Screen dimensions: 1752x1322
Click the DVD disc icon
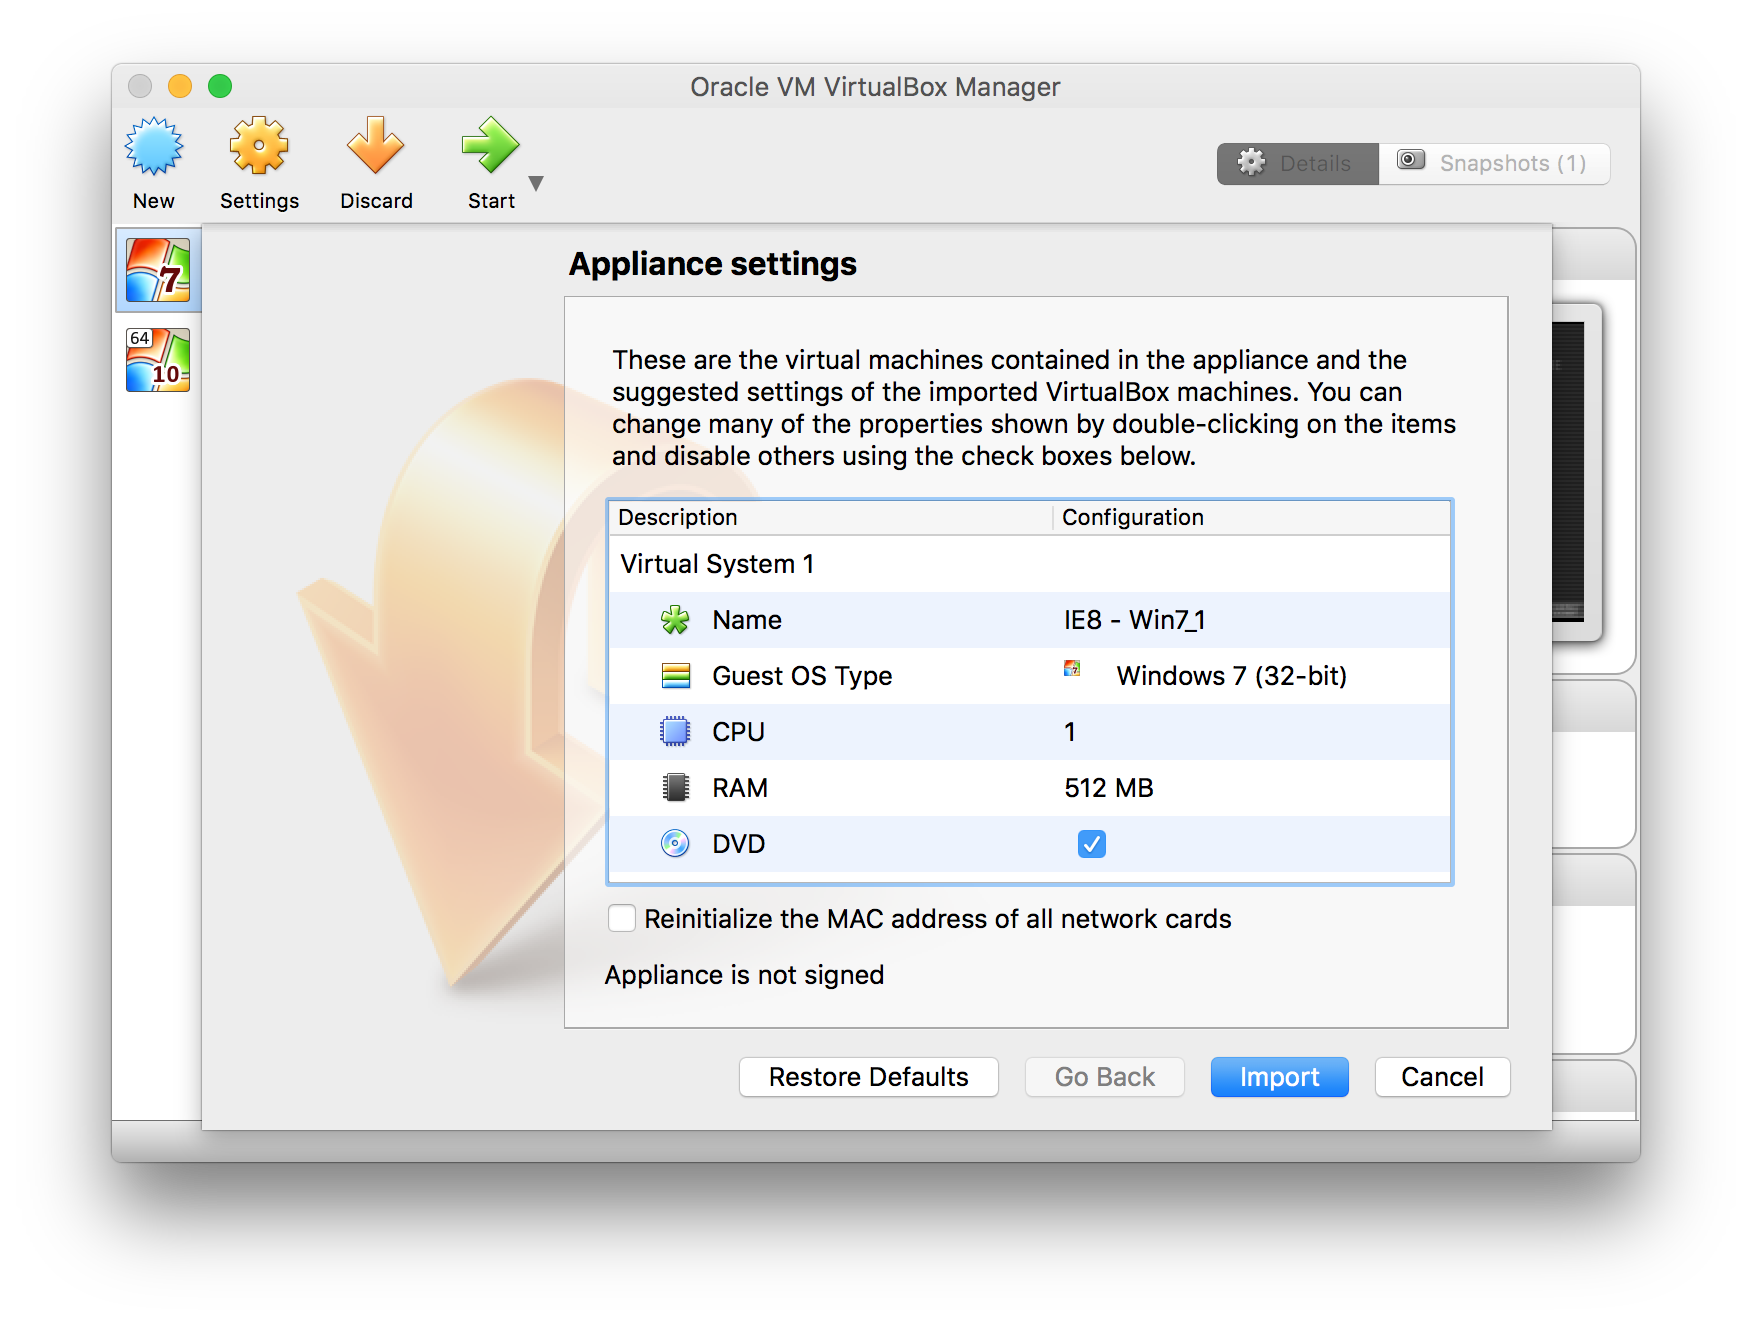point(675,844)
